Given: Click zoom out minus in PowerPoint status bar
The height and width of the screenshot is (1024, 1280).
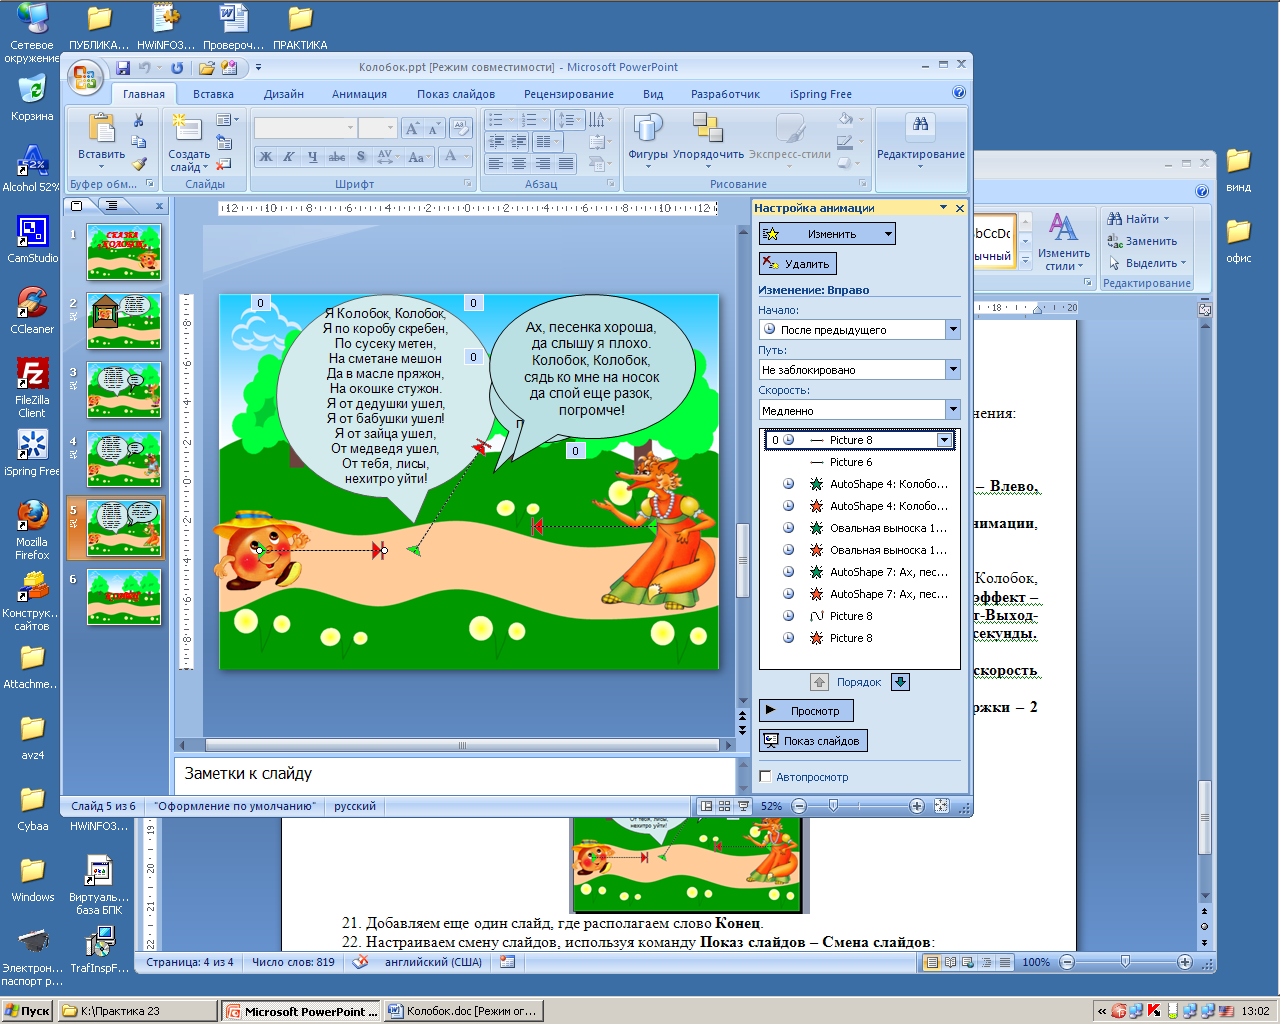Looking at the screenshot, I should pyautogui.click(x=798, y=806).
